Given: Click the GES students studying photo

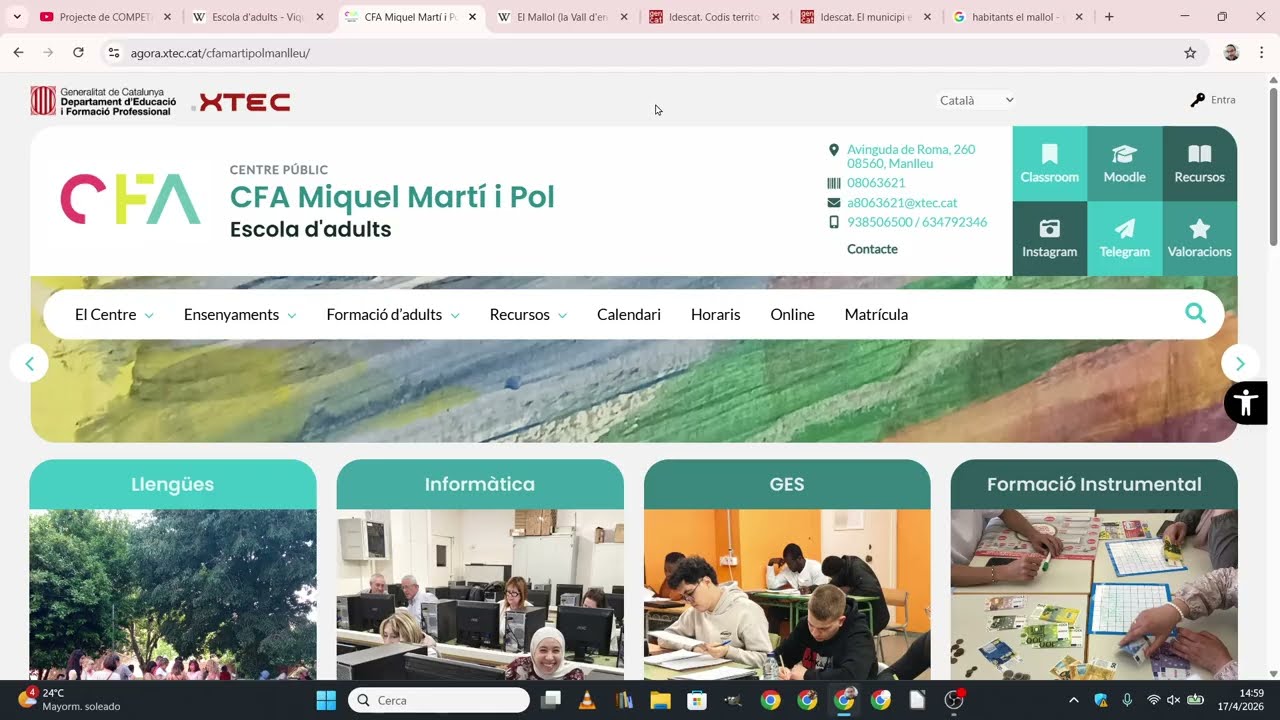Looking at the screenshot, I should 787,595.
